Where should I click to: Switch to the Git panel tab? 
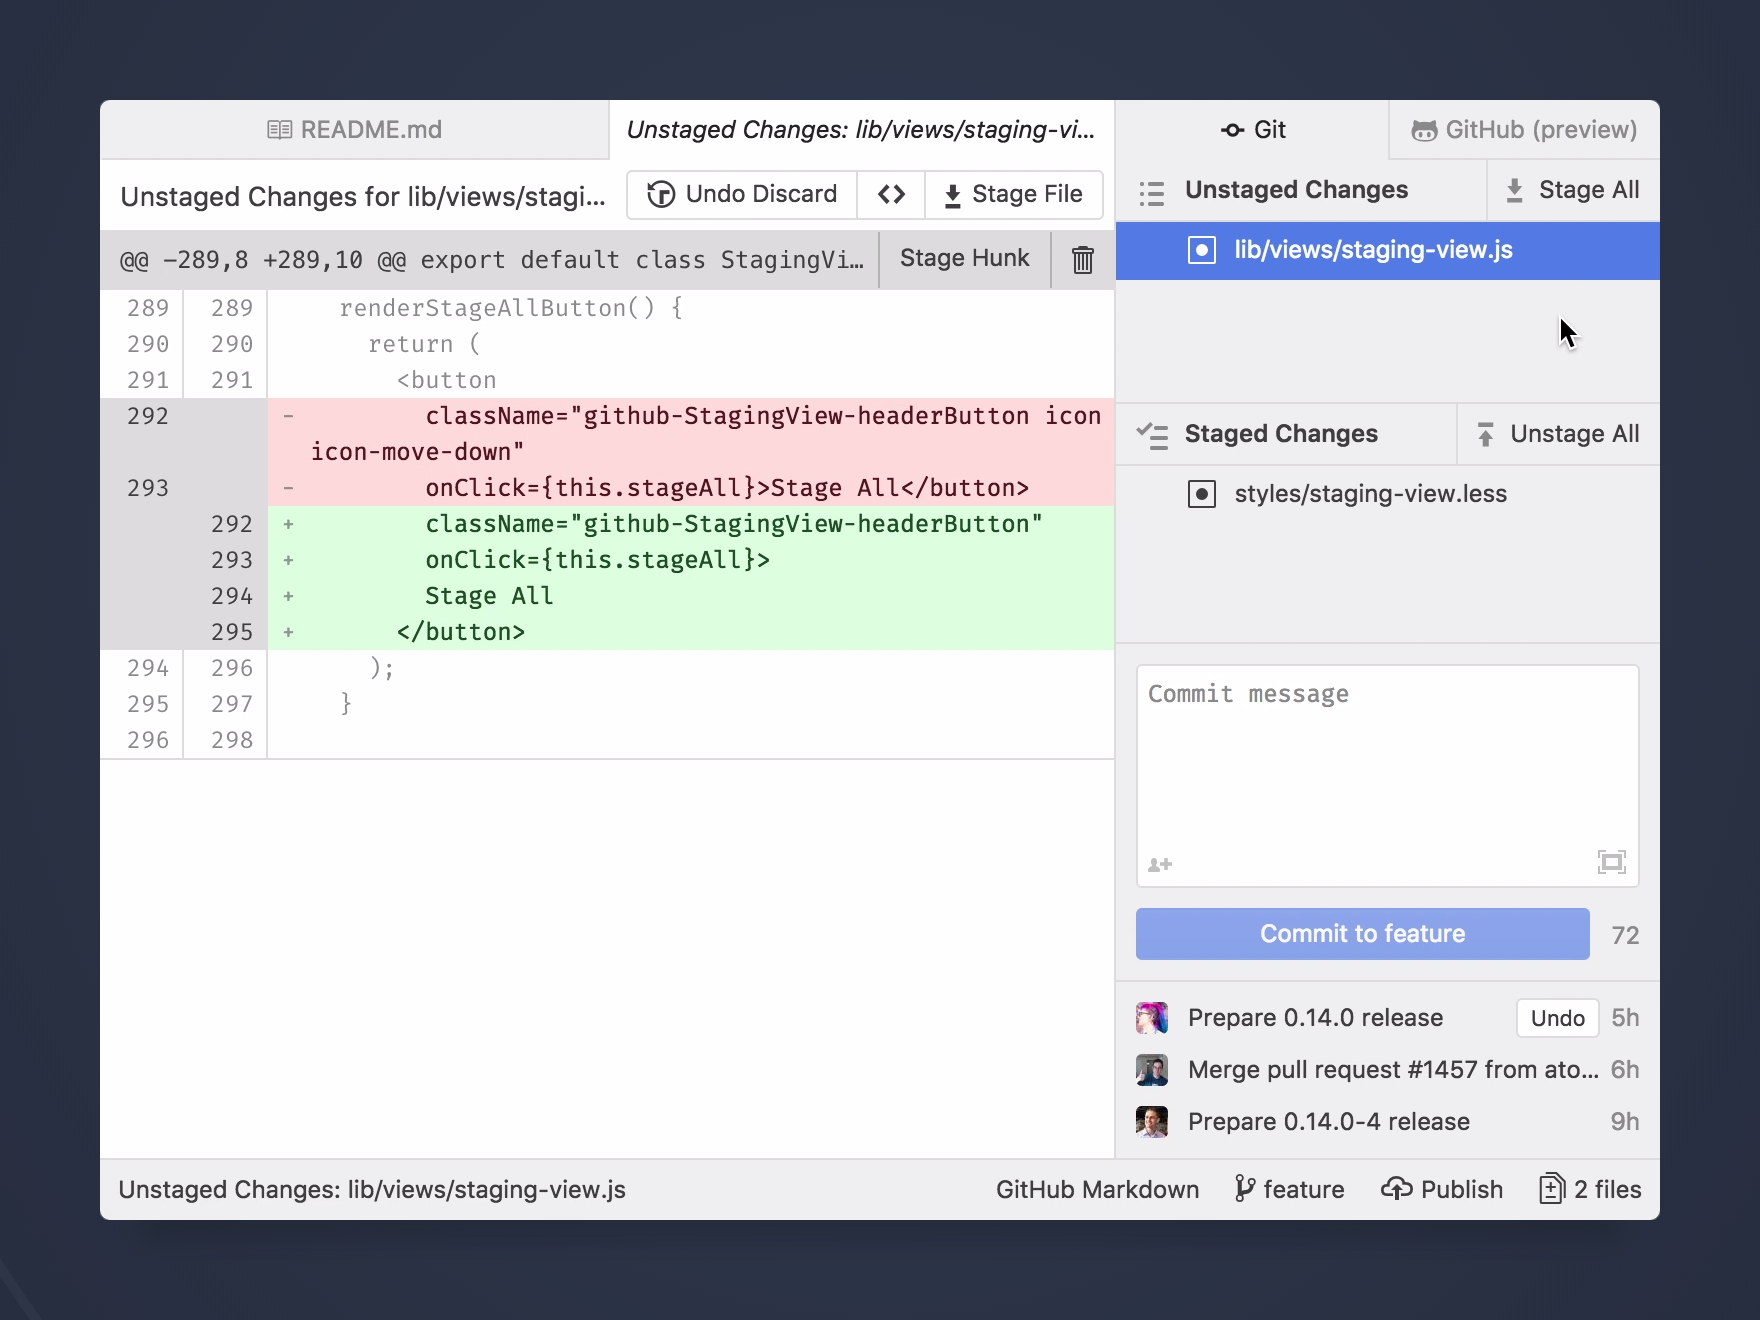1252,130
